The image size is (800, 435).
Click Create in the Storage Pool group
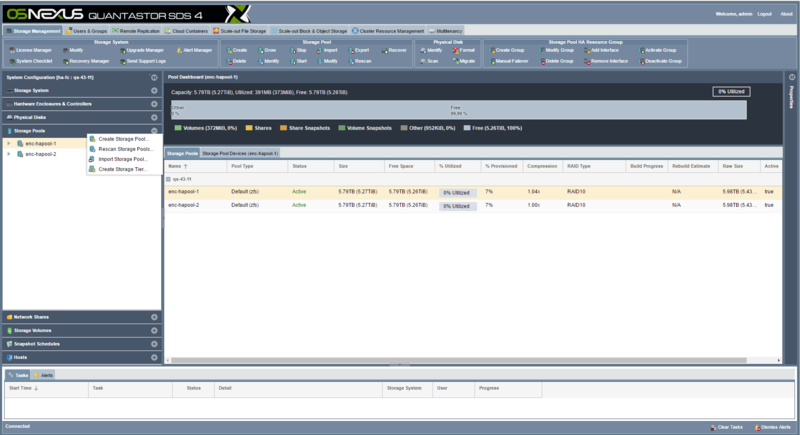(x=237, y=50)
